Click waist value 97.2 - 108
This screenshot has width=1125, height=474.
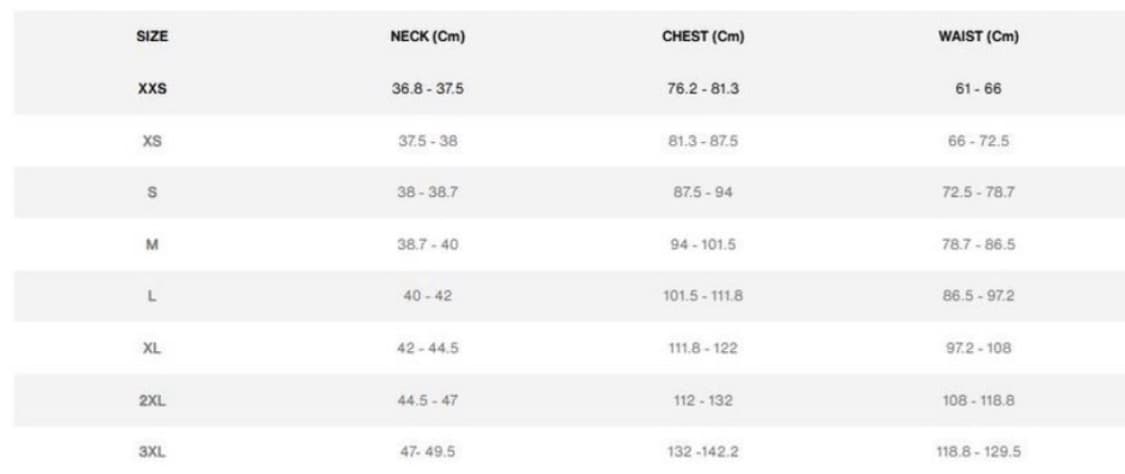(979, 349)
